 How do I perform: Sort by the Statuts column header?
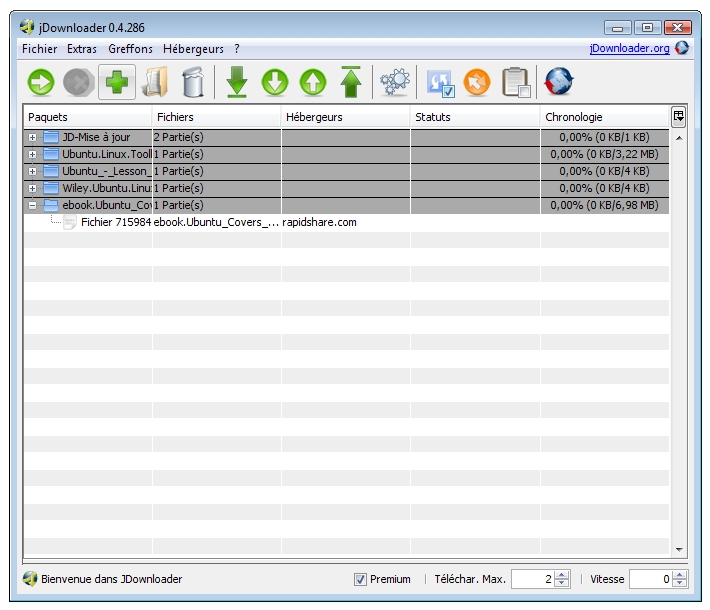(475, 117)
